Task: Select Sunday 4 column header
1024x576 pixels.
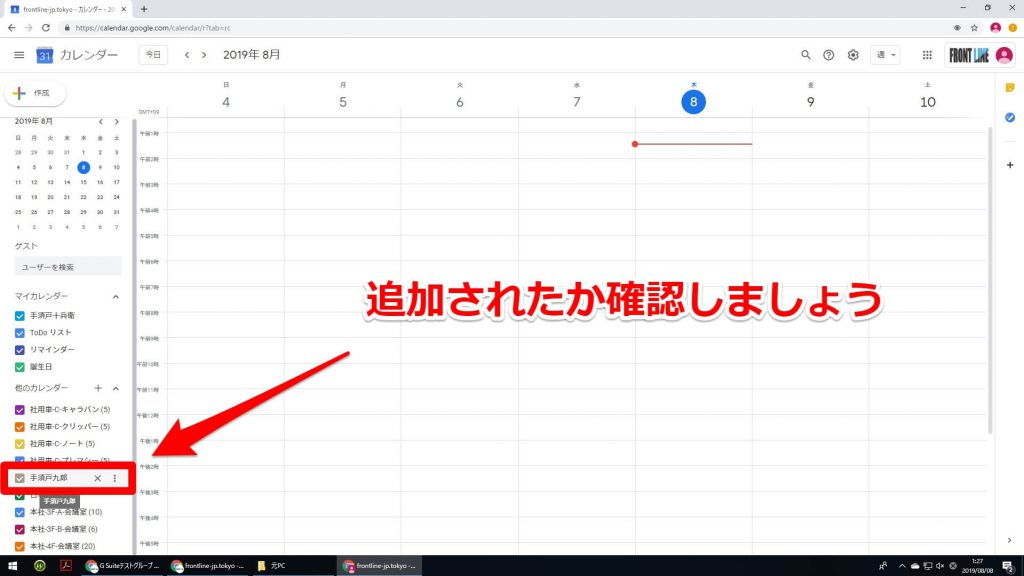Action: click(226, 101)
